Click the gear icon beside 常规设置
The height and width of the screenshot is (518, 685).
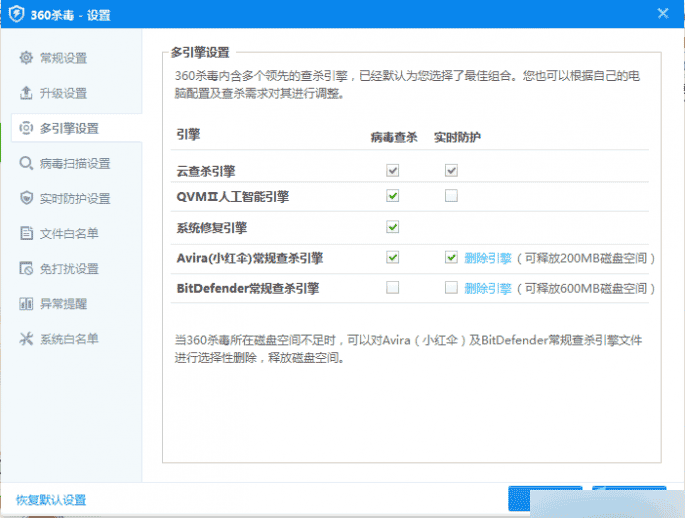click(x=26, y=58)
